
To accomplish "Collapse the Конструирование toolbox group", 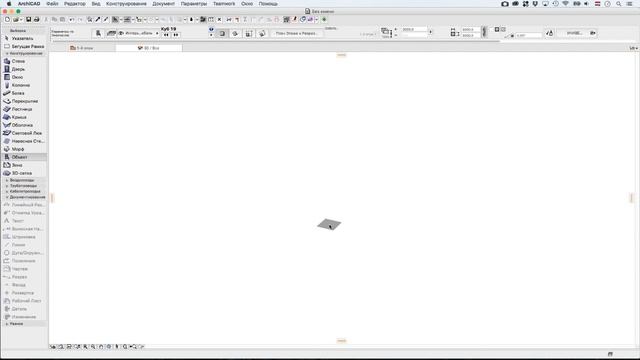I will [24, 53].
